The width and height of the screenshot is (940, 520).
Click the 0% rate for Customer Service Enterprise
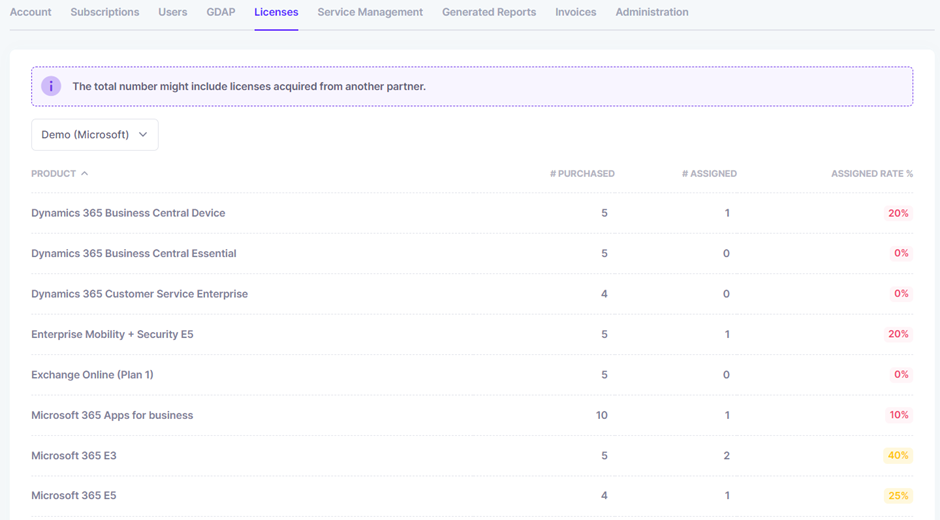(x=901, y=294)
